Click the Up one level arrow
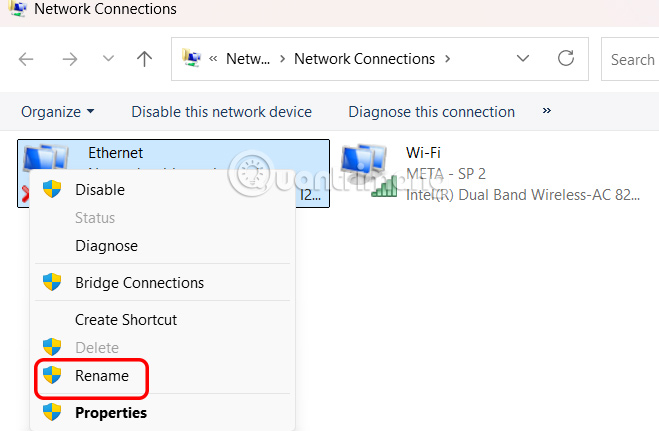Screen dimensions: 659x431 pyautogui.click(x=144, y=59)
